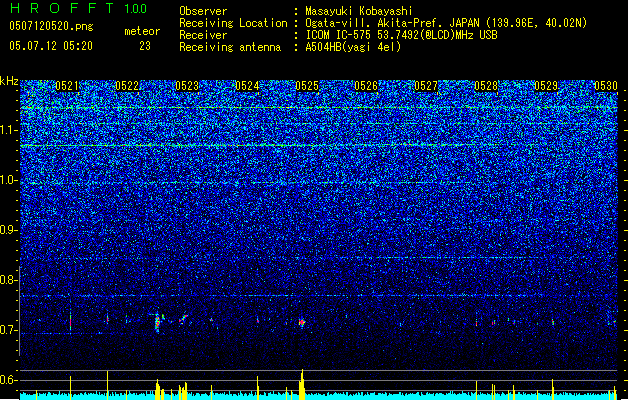
Task: Click the tallest yellow power spike near 0525
Action: point(302,384)
